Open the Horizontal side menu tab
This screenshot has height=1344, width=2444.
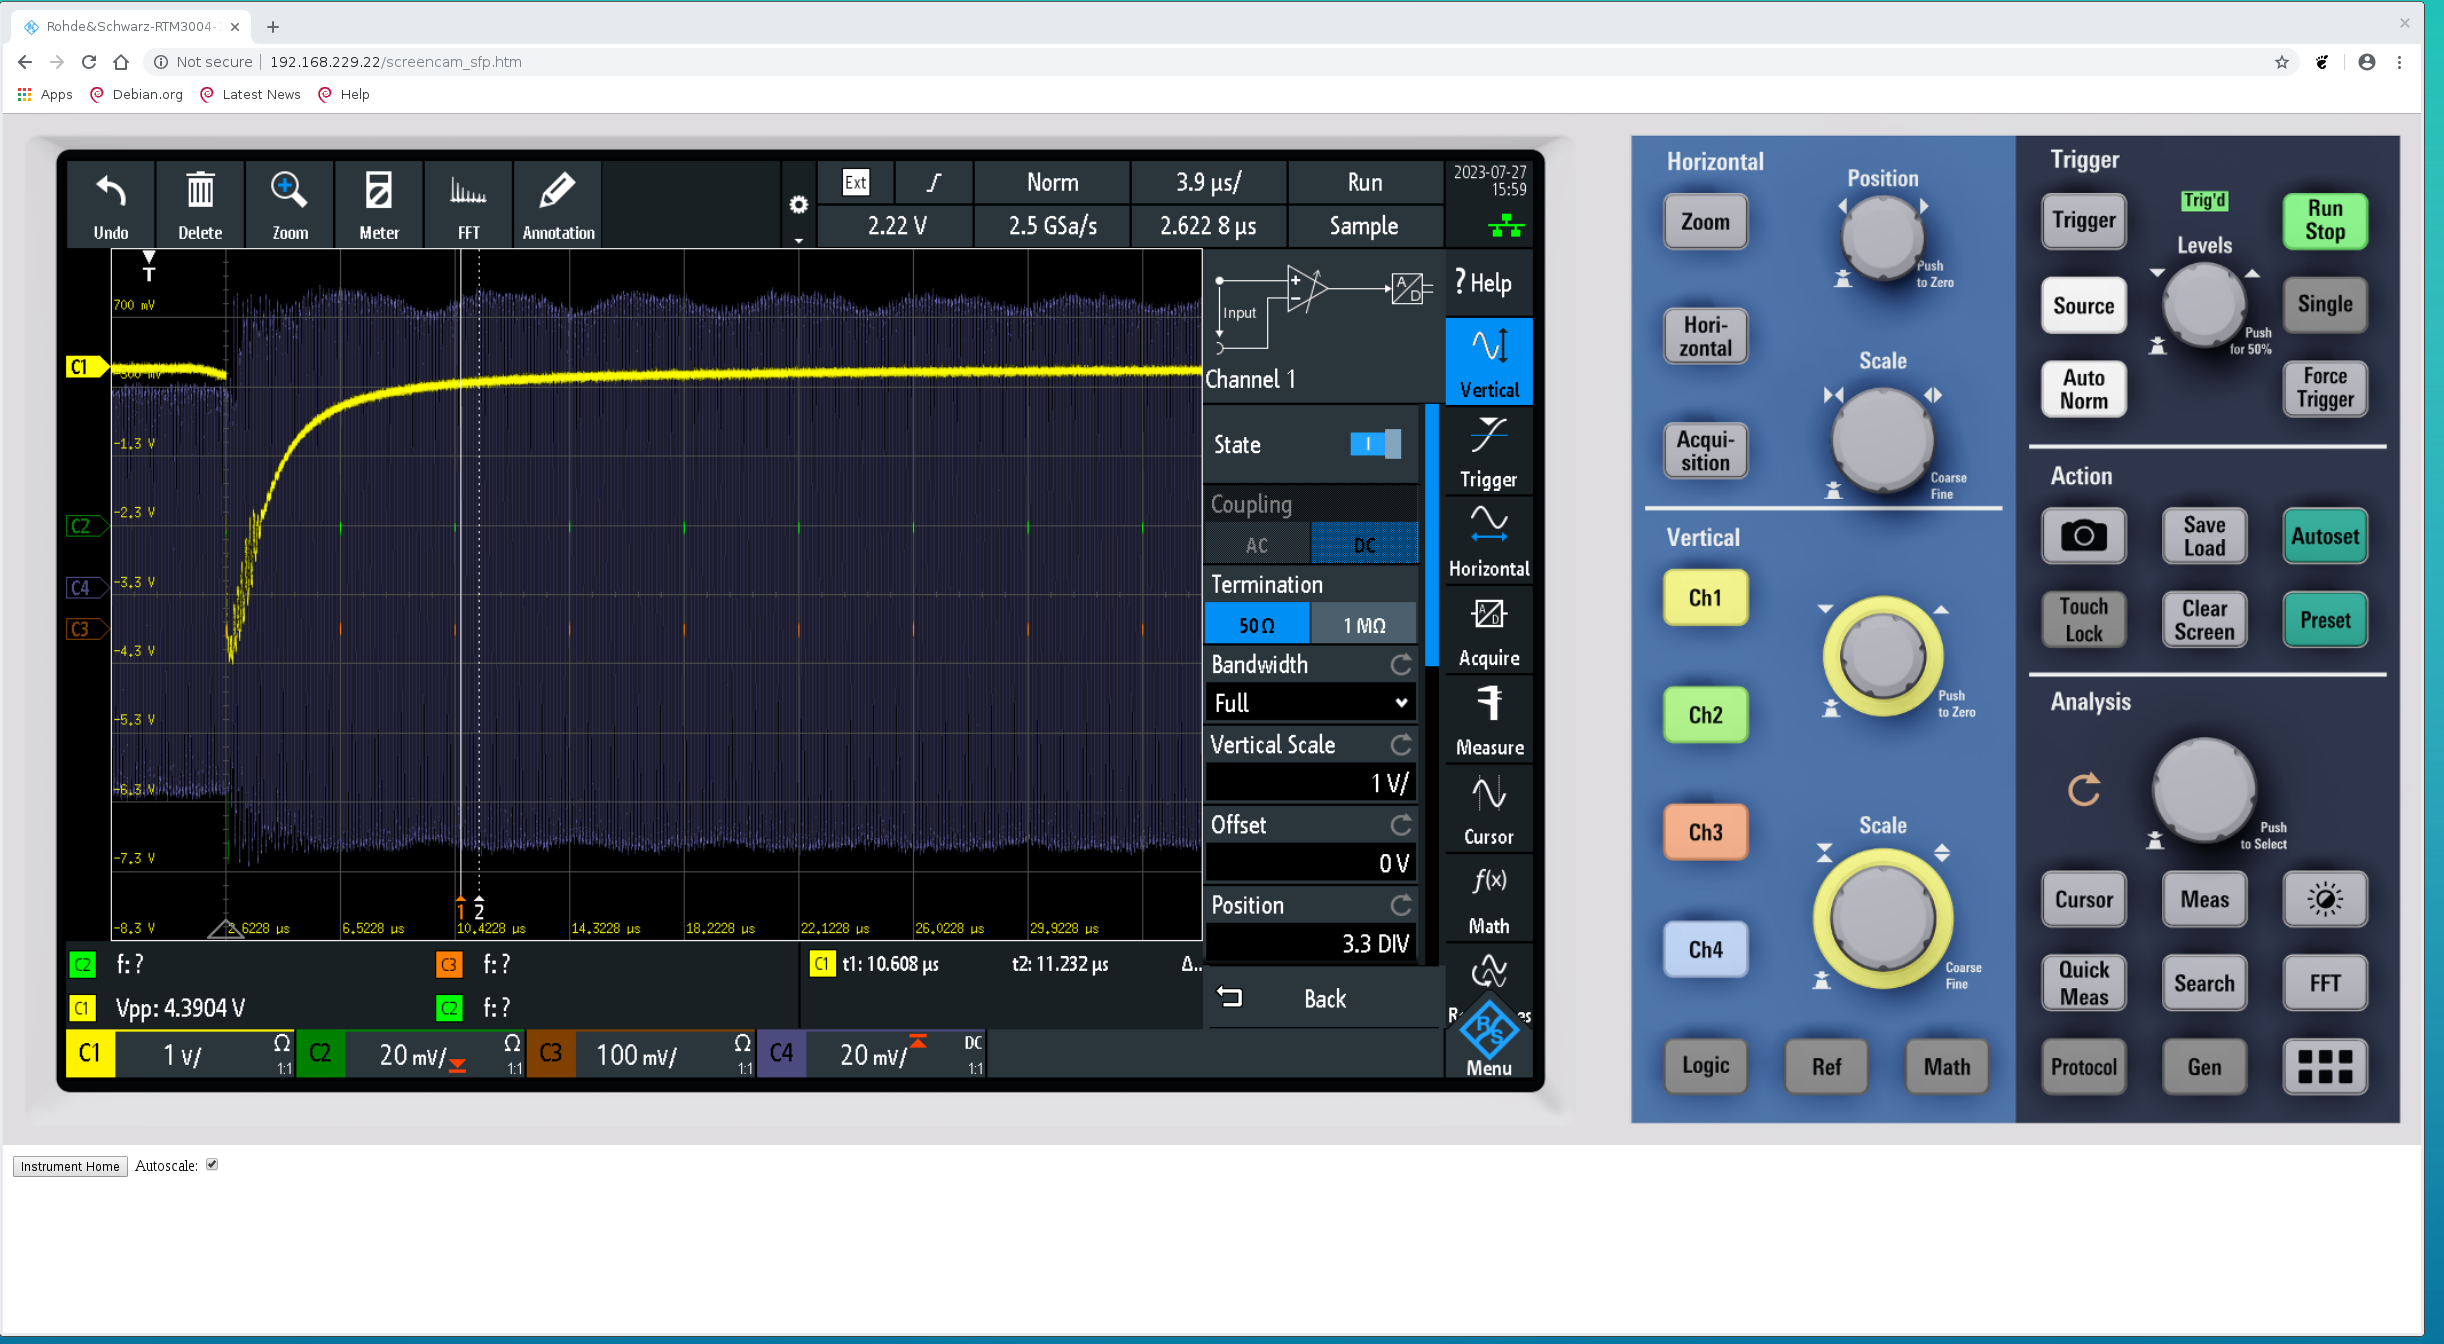(1488, 542)
